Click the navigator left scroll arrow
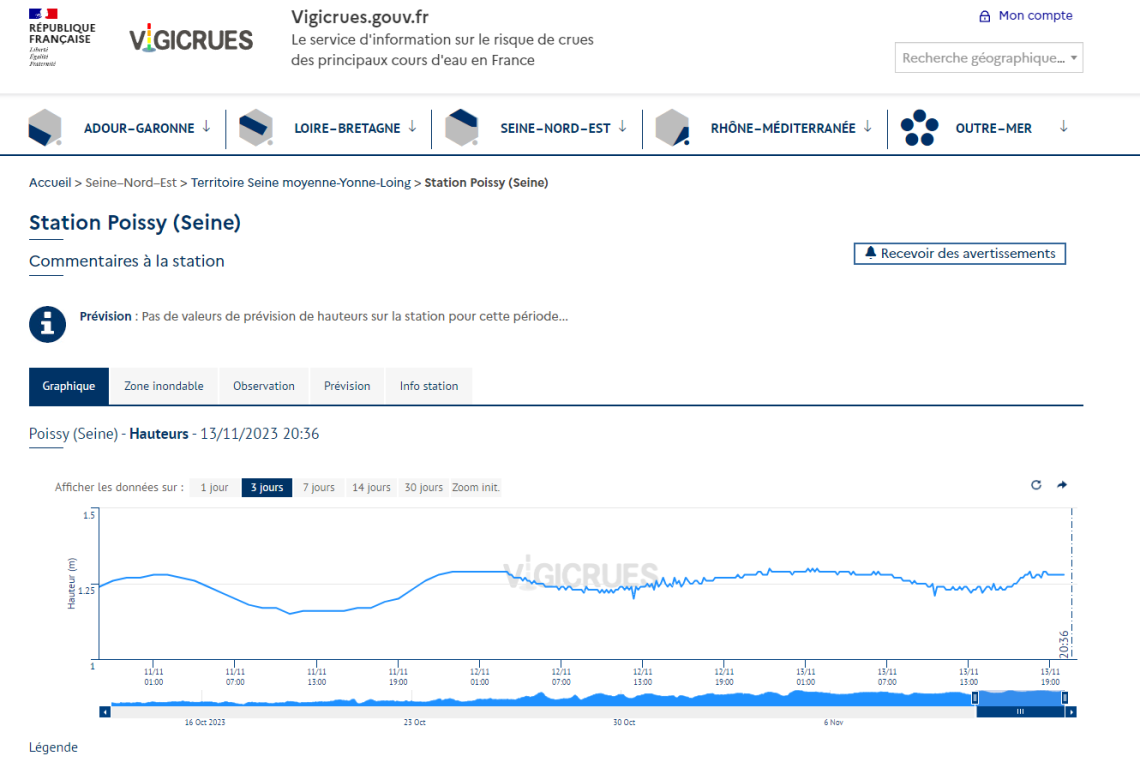1140x762 pixels. pos(105,712)
